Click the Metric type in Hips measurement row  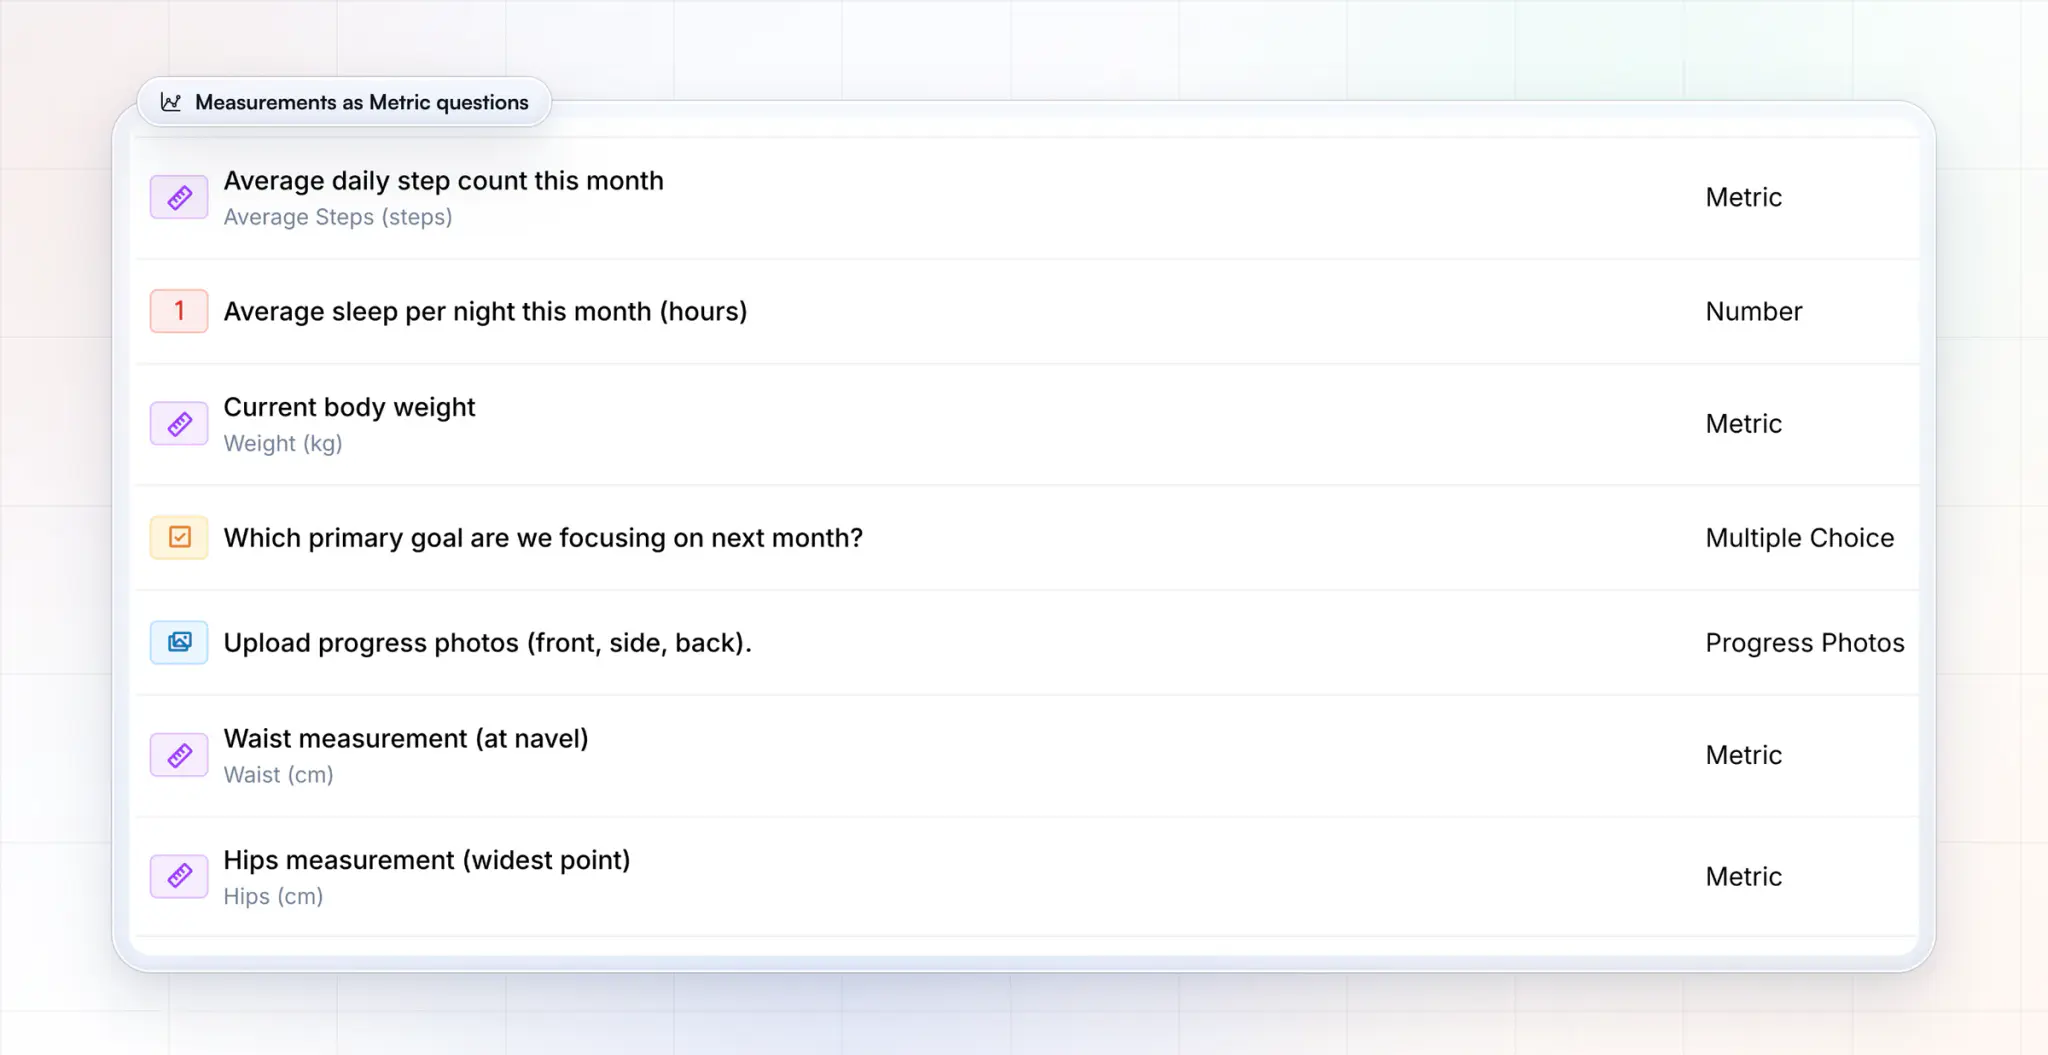click(1743, 877)
